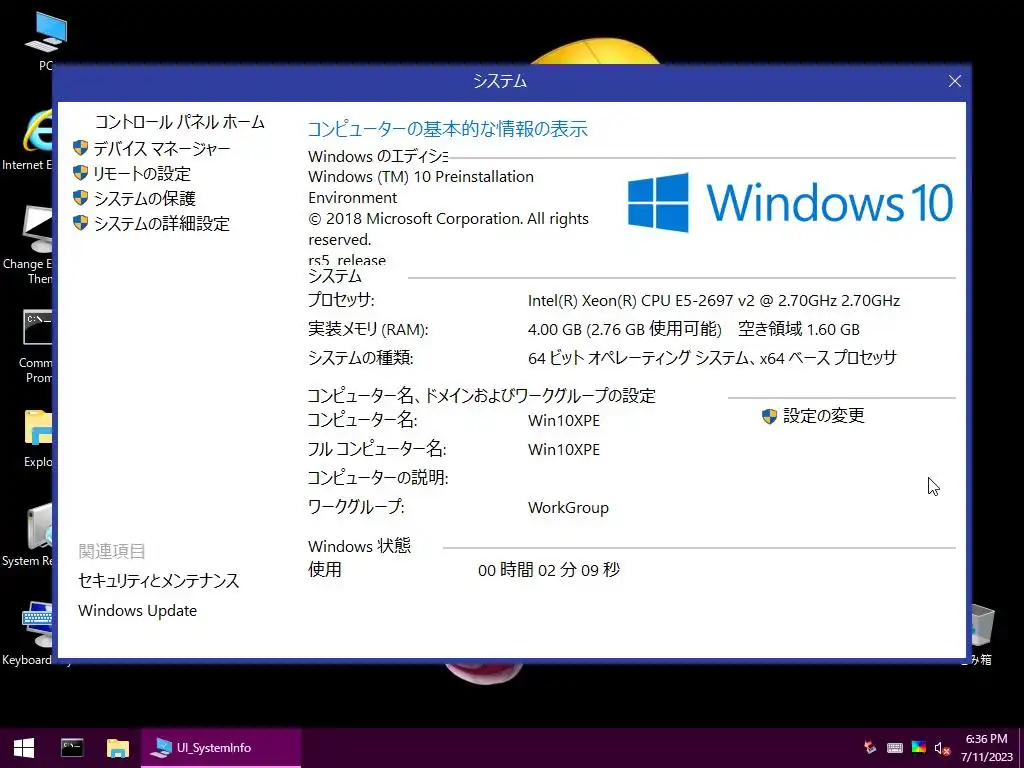Image resolution: width=1024 pixels, height=768 pixels.
Task: Click the システムの種類: label
Action: pos(360,358)
